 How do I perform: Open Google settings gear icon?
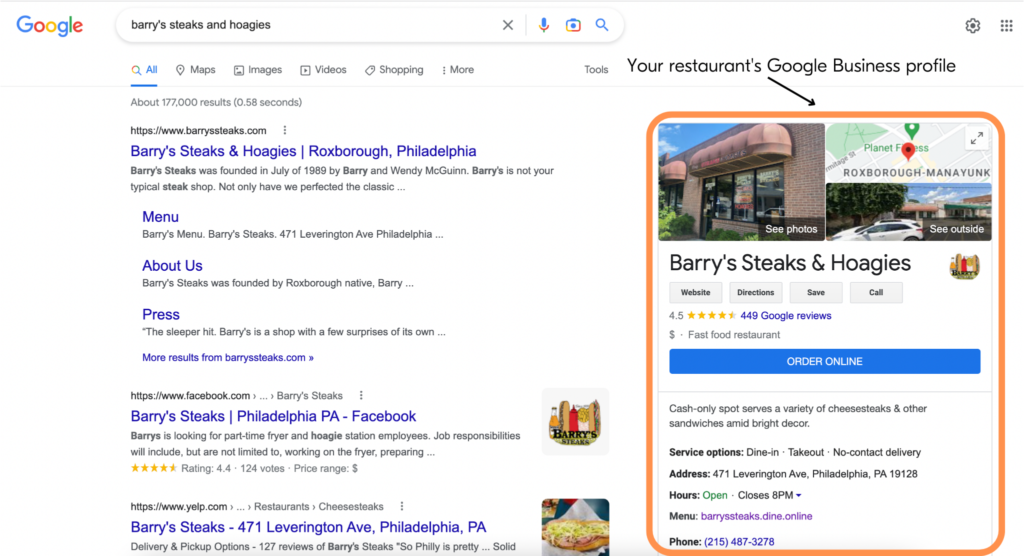tap(972, 25)
